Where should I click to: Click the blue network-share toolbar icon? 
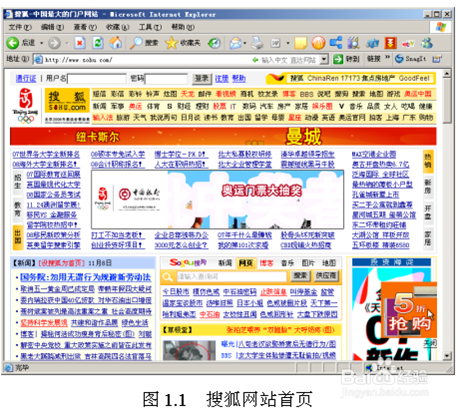(336, 43)
